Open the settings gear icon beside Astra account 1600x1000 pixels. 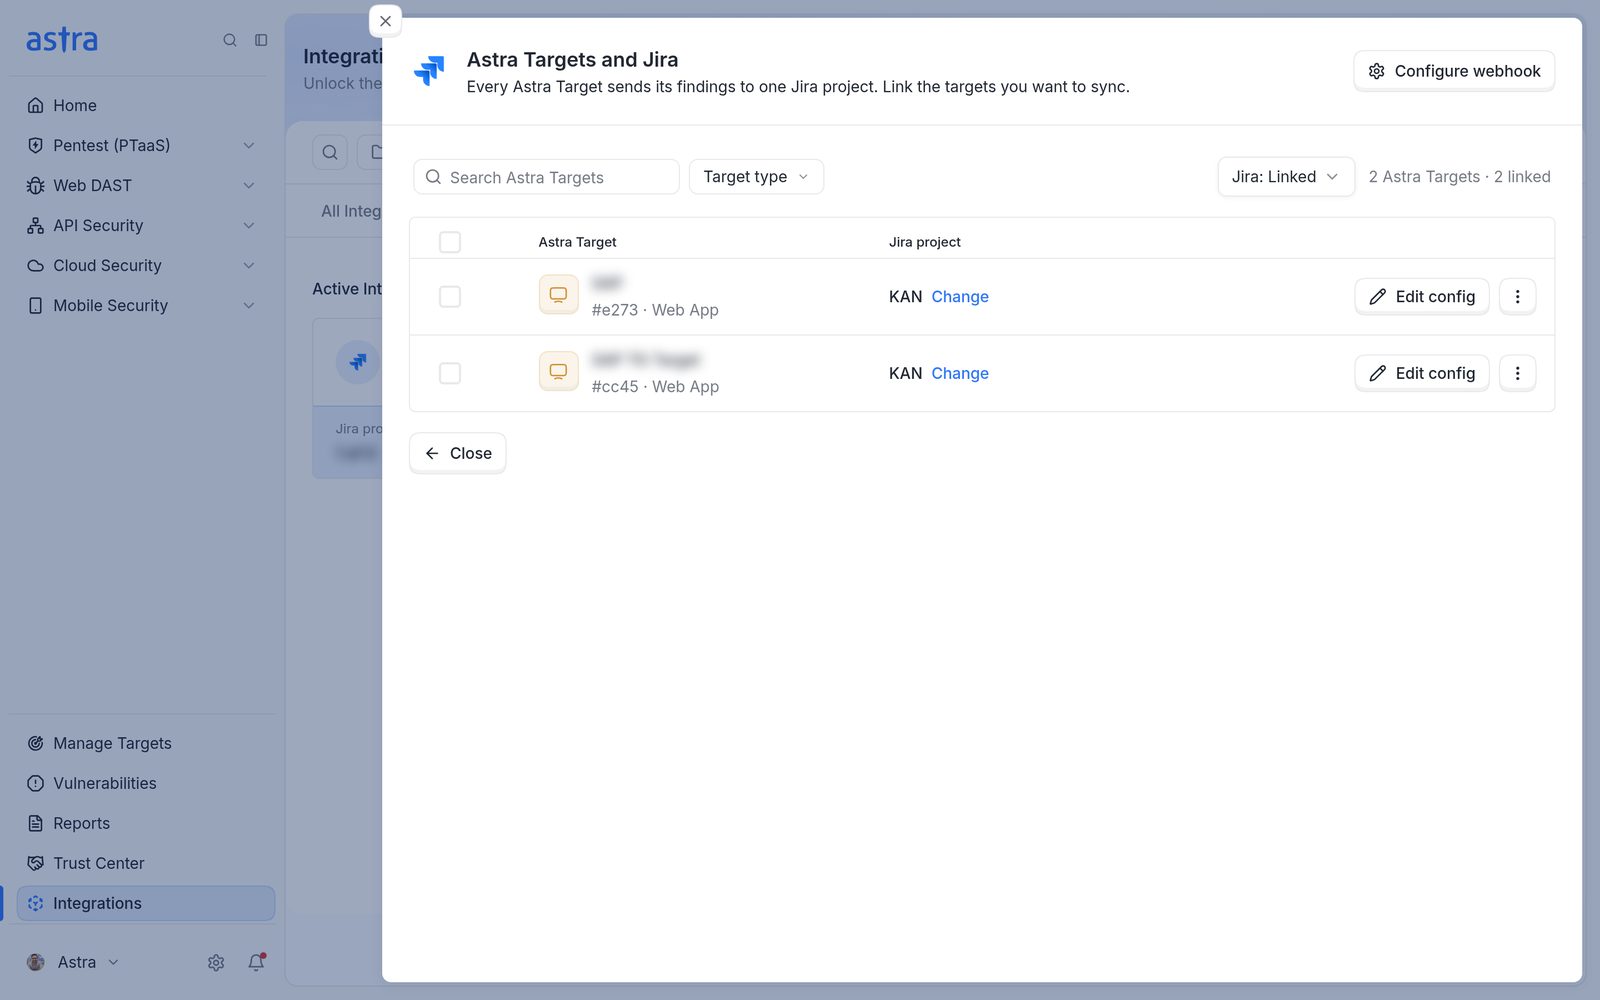[x=216, y=962]
